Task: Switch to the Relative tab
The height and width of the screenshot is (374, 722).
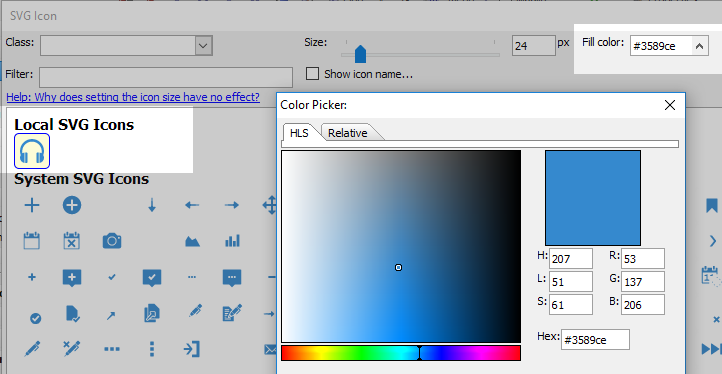Action: click(x=348, y=133)
